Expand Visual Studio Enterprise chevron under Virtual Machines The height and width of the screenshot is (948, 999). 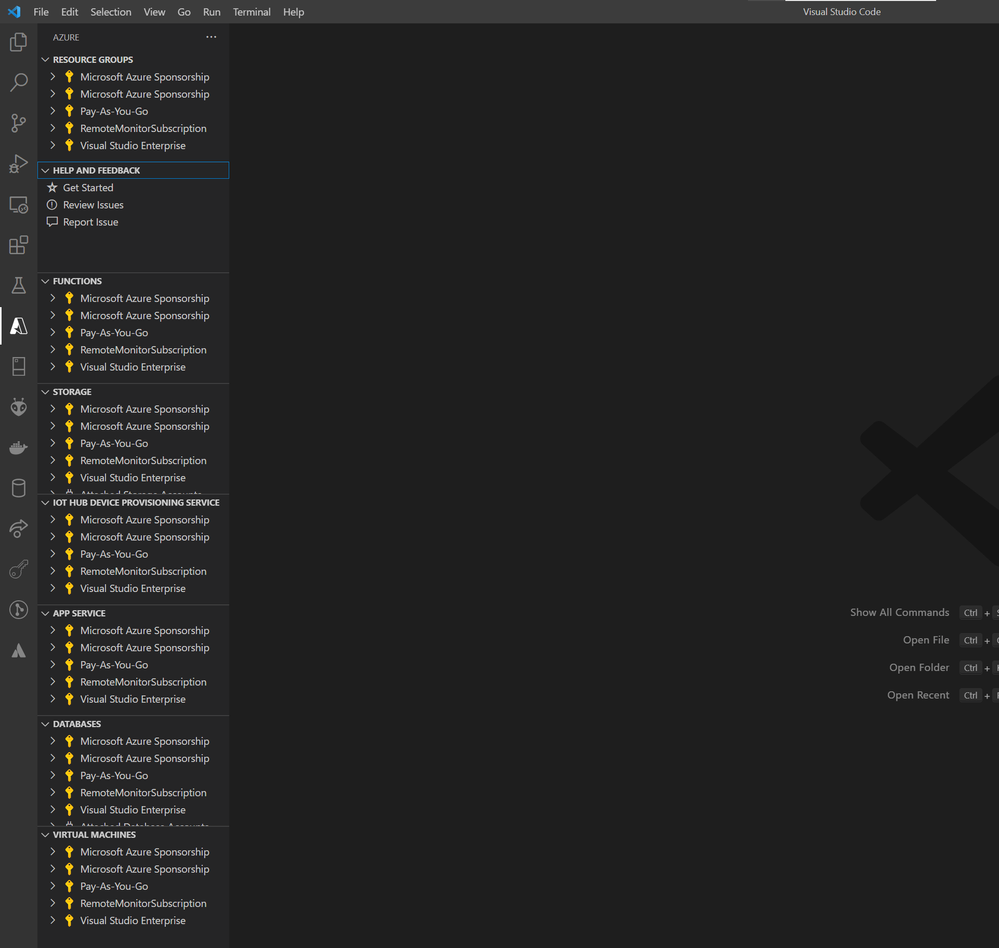click(x=53, y=921)
